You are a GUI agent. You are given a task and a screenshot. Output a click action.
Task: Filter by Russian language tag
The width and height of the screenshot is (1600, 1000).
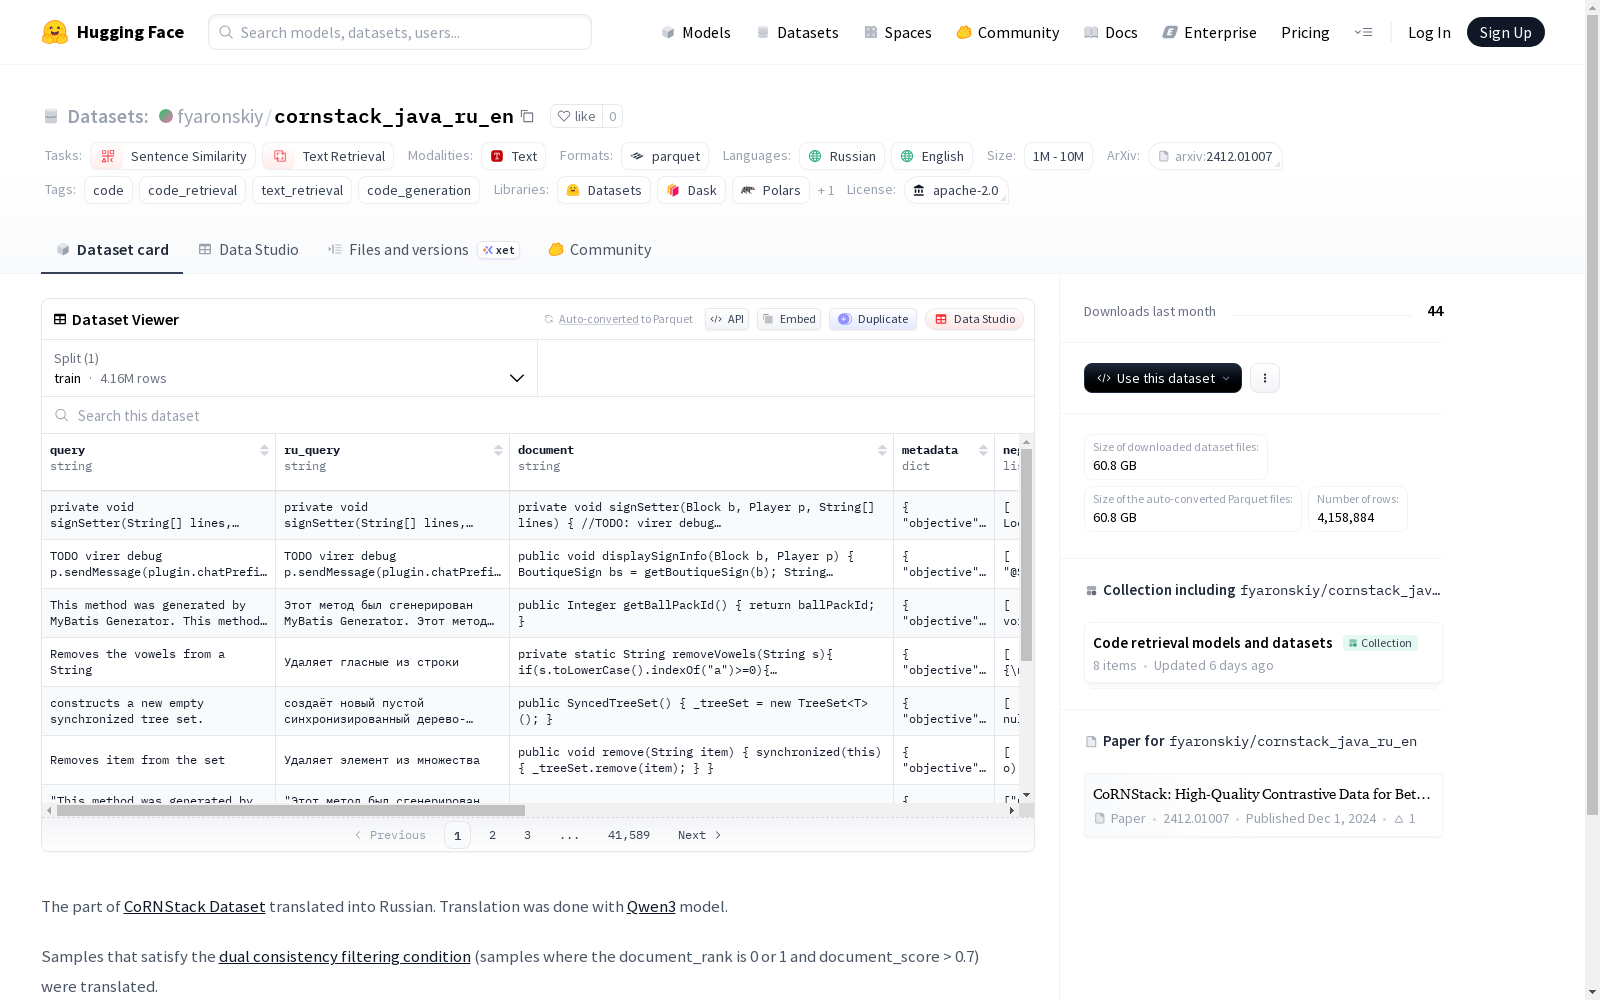tap(842, 156)
